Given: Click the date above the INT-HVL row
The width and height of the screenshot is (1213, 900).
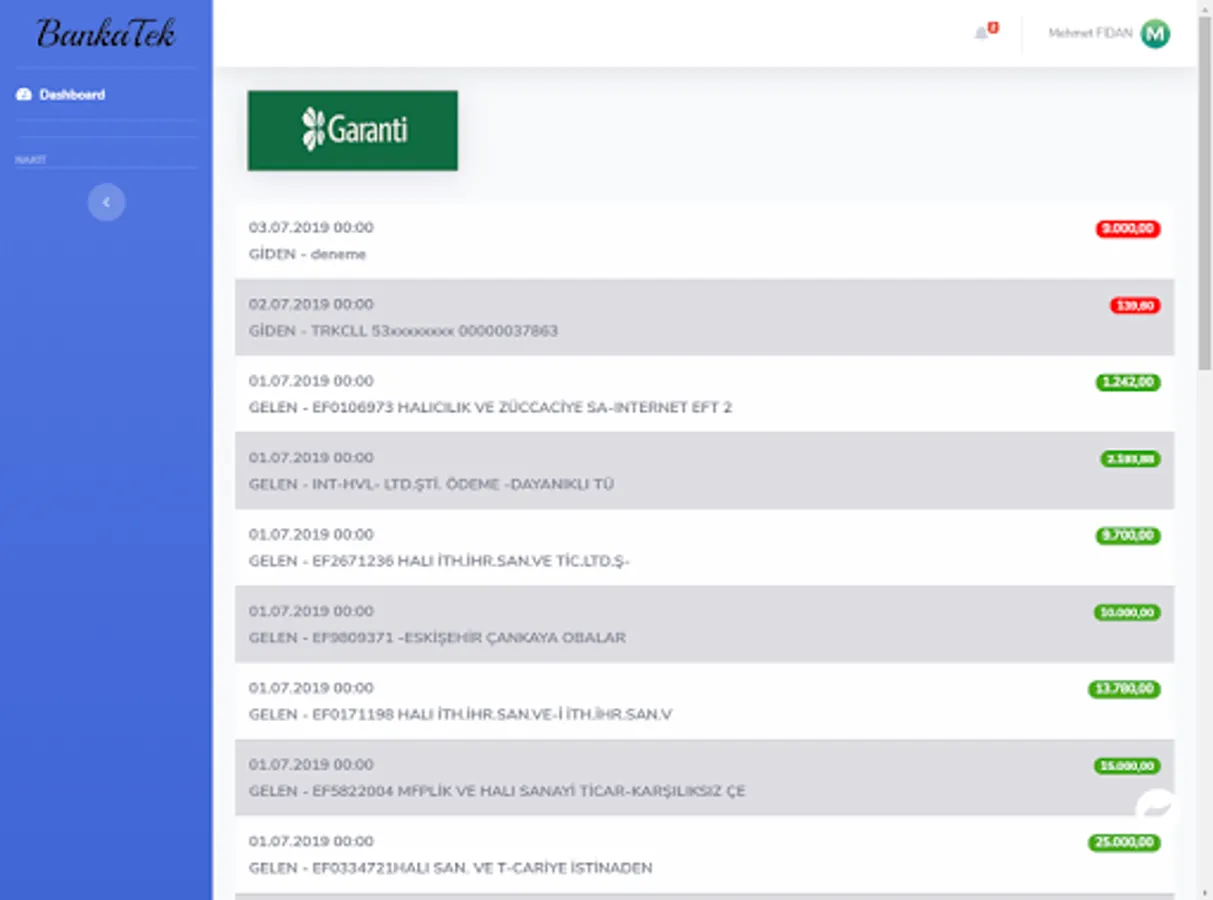Looking at the screenshot, I should [x=311, y=458].
